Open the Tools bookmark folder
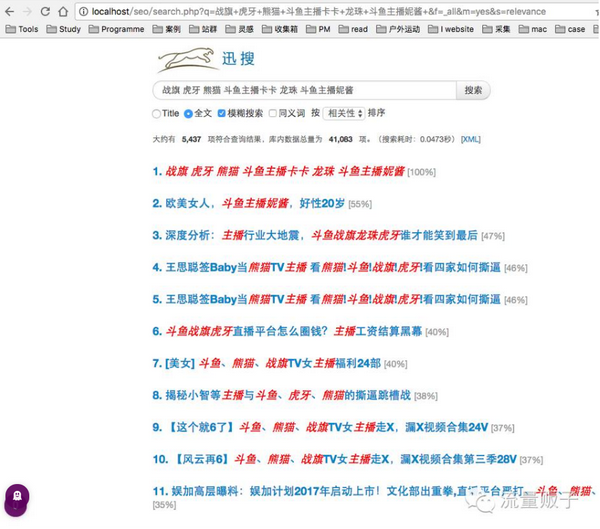This screenshot has width=600, height=529. 22,29
